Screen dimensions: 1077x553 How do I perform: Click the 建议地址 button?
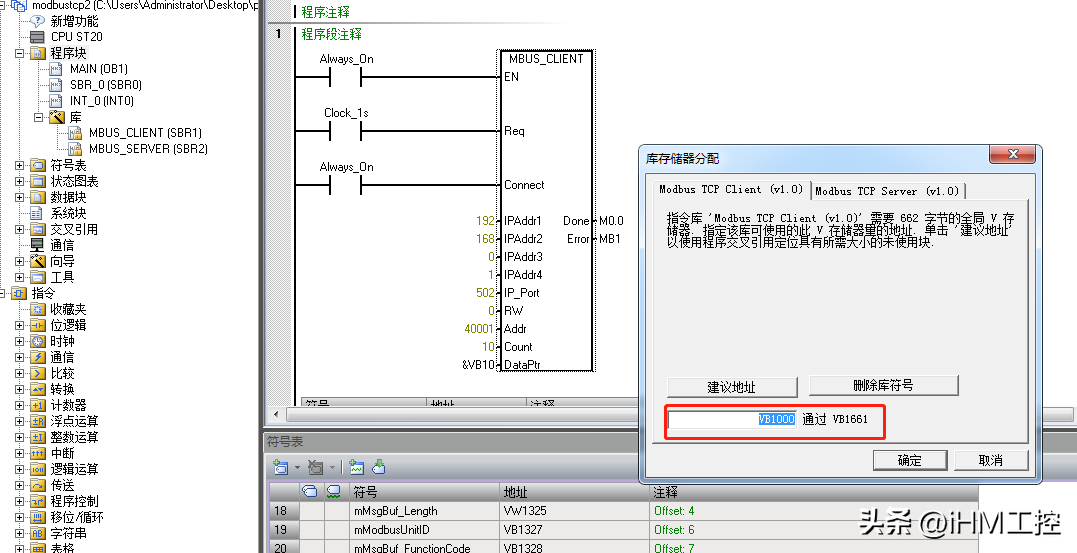pos(732,387)
